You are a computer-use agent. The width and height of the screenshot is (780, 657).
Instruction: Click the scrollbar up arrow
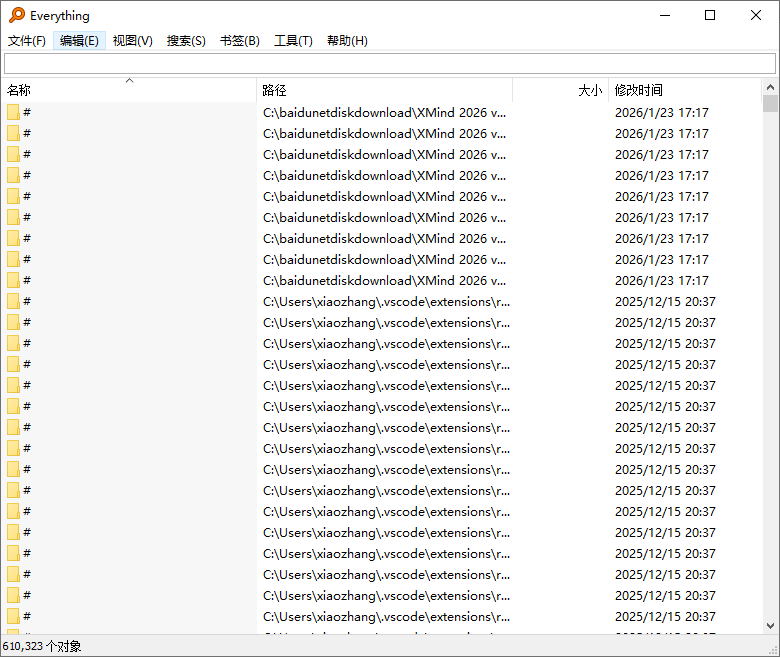click(x=770, y=87)
